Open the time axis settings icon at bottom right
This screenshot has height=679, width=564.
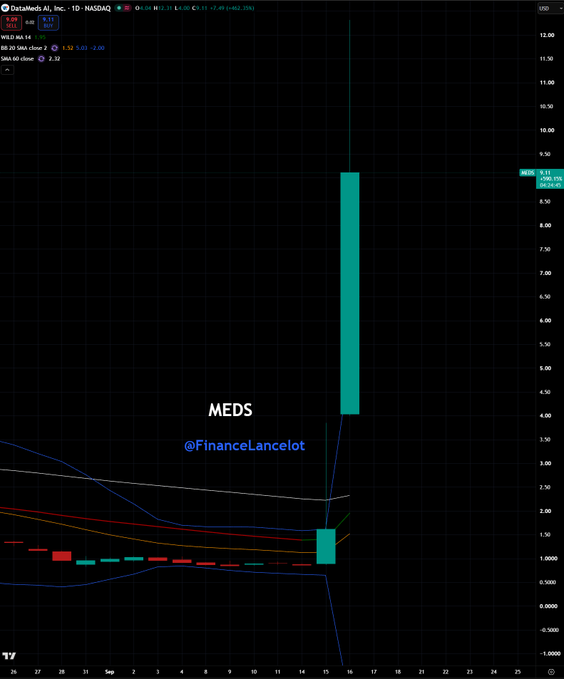[551, 672]
